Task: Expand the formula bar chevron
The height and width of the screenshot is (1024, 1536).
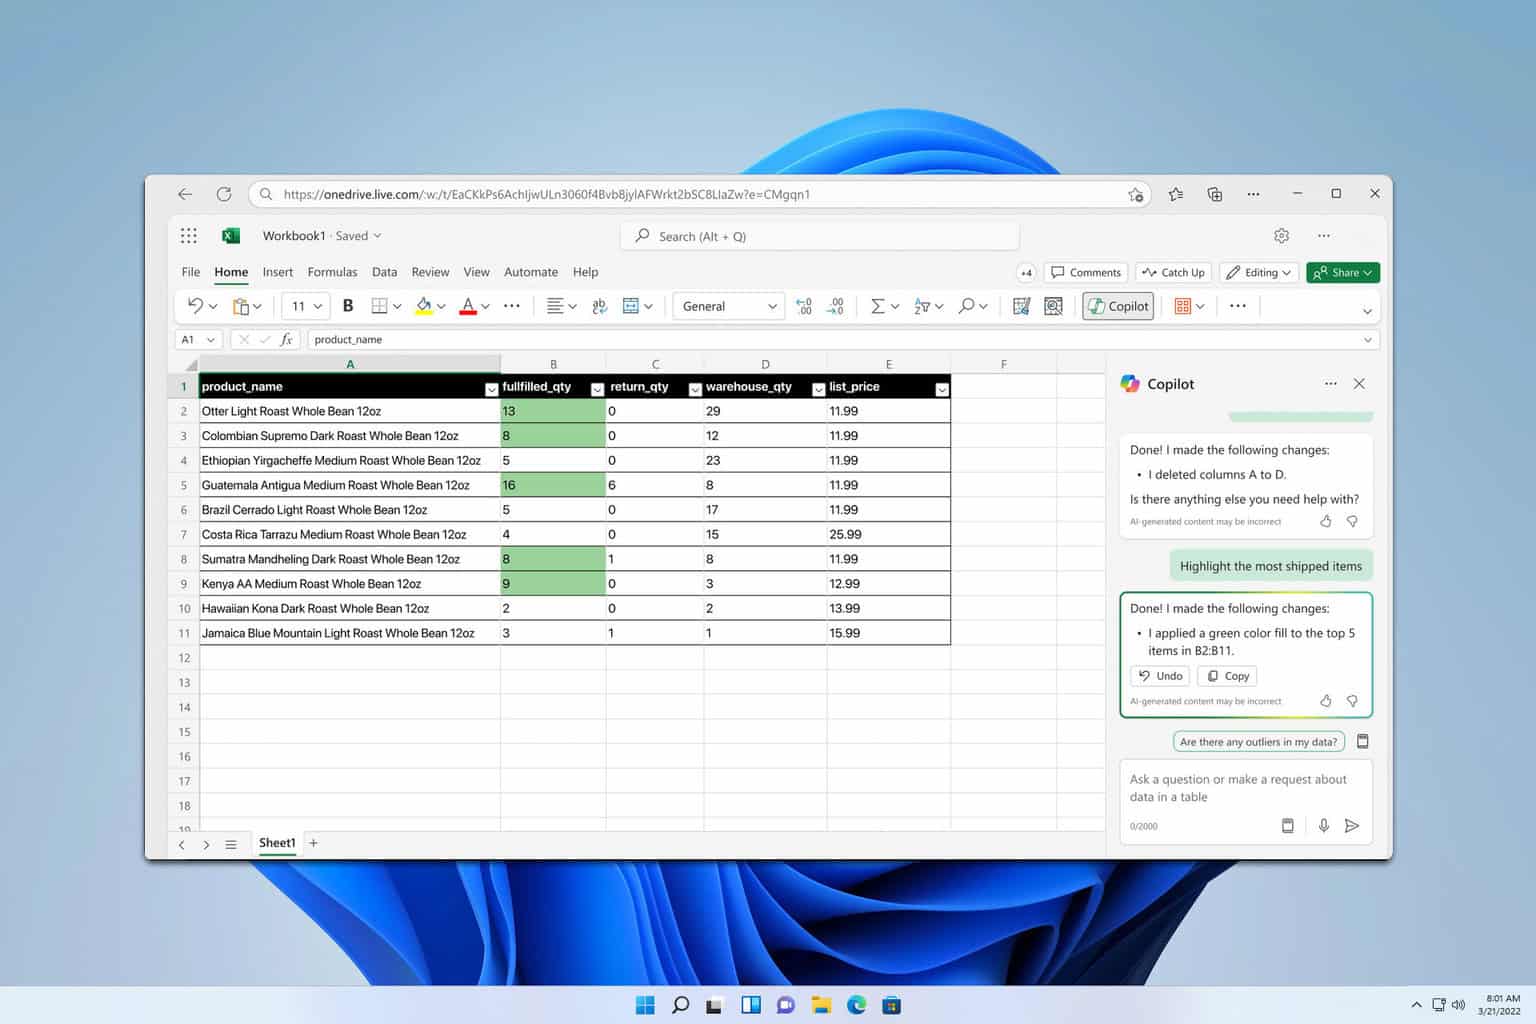Action: (1368, 340)
